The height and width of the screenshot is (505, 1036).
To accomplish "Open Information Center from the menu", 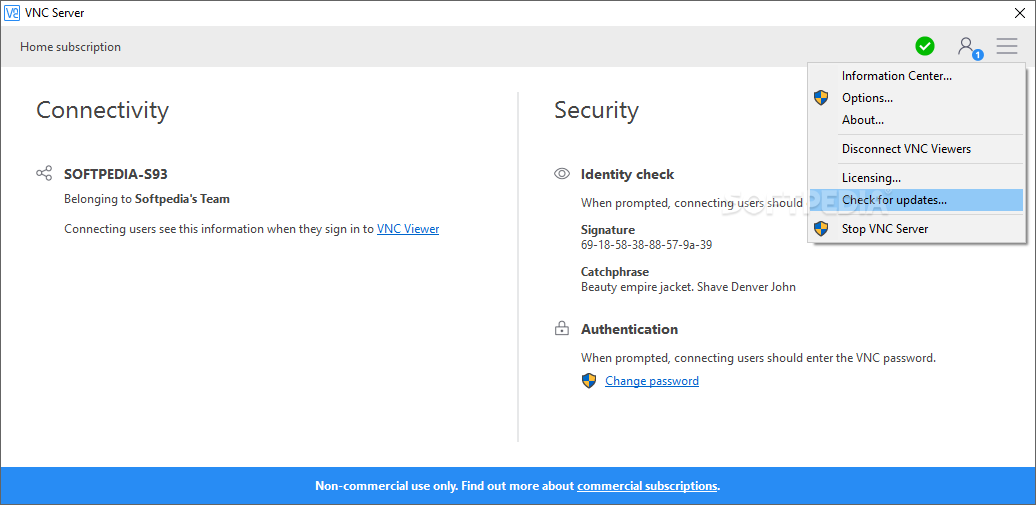I will coord(916,76).
